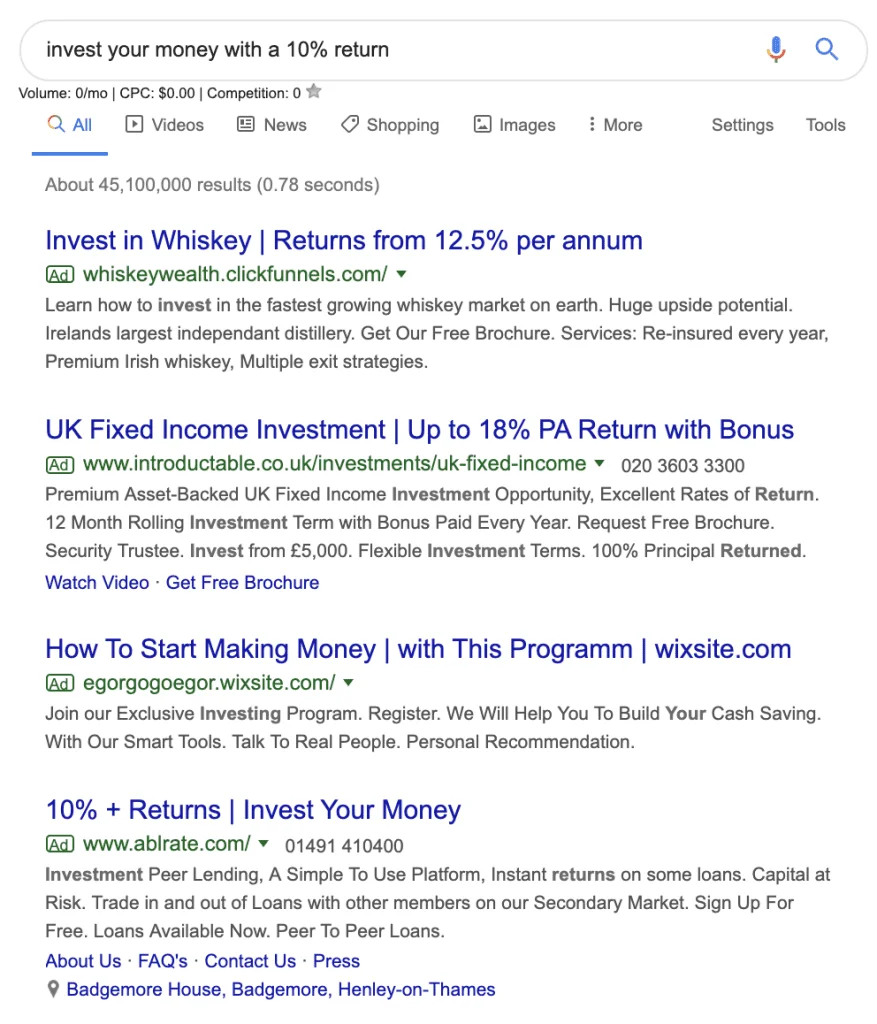The width and height of the screenshot is (877, 1024).
Task: Open dropdown arrow next to www.ablrate.com
Action: click(x=263, y=844)
